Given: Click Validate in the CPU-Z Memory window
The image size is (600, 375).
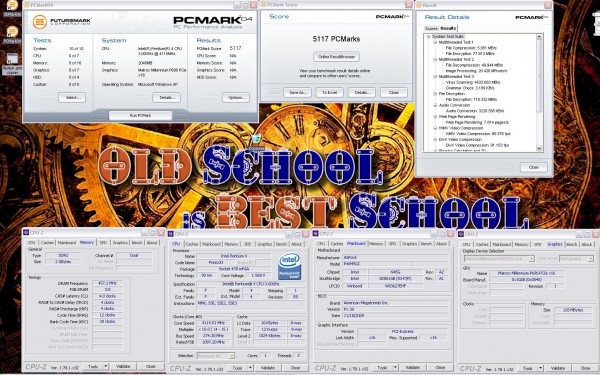Looking at the screenshot, I should 123,367.
